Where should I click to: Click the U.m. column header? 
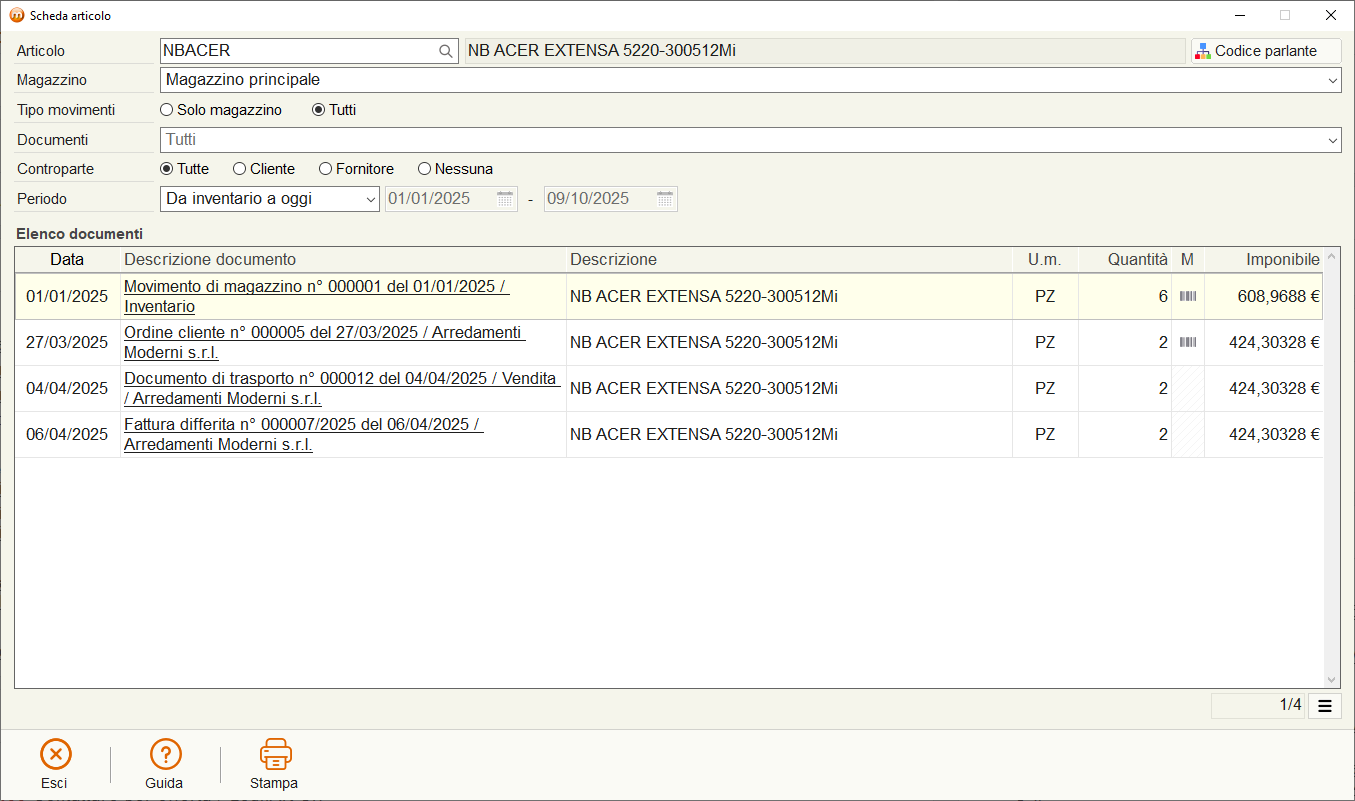coord(1045,259)
